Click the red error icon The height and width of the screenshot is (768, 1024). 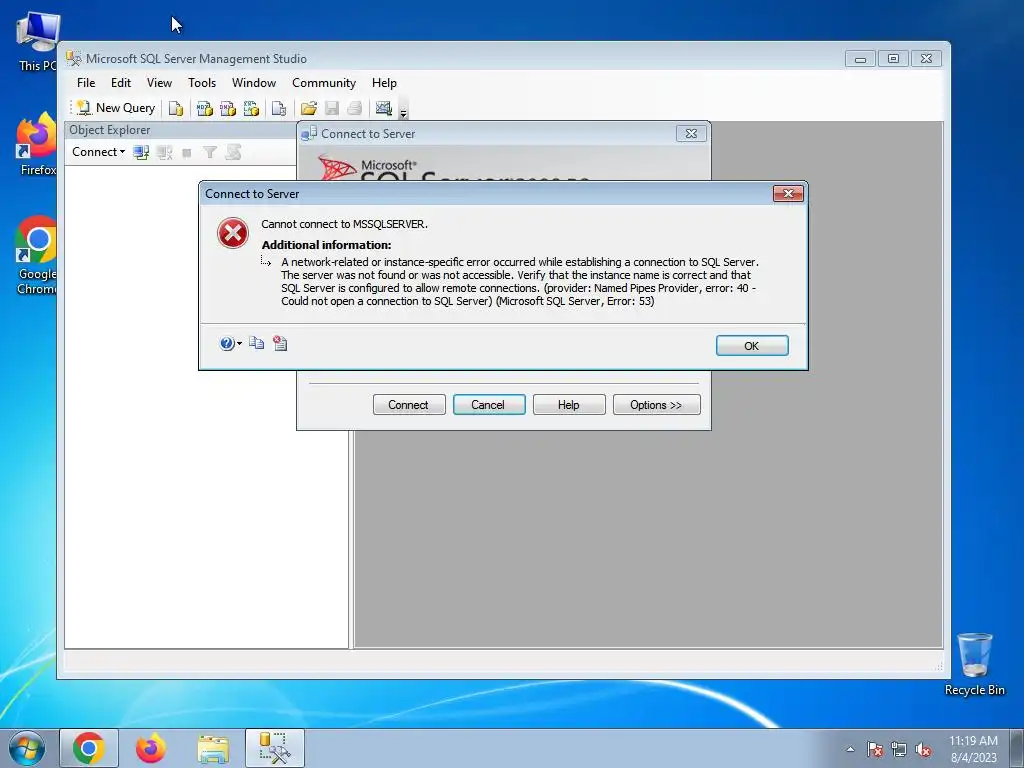click(232, 233)
